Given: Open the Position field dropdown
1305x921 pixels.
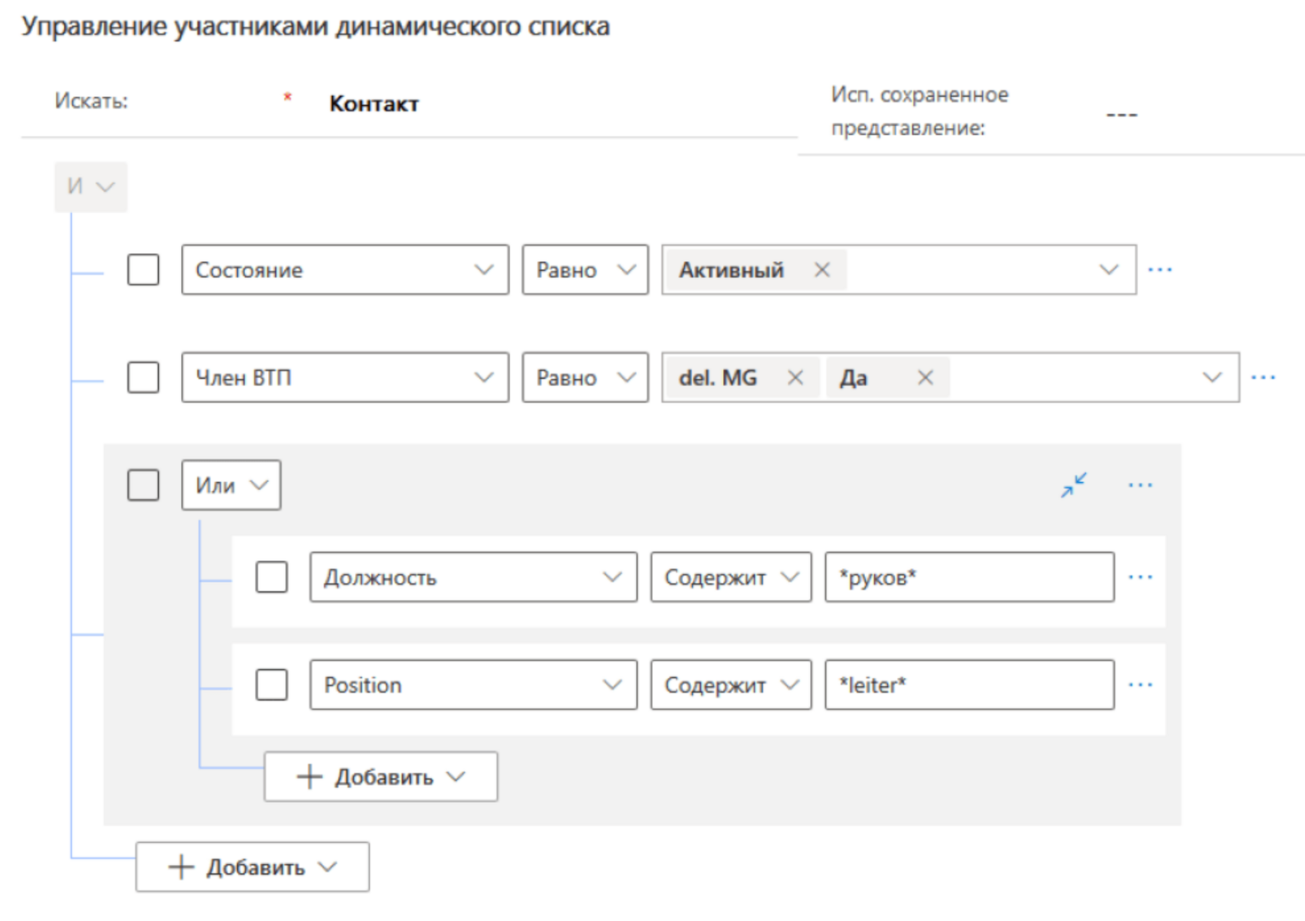Looking at the screenshot, I should [x=473, y=685].
